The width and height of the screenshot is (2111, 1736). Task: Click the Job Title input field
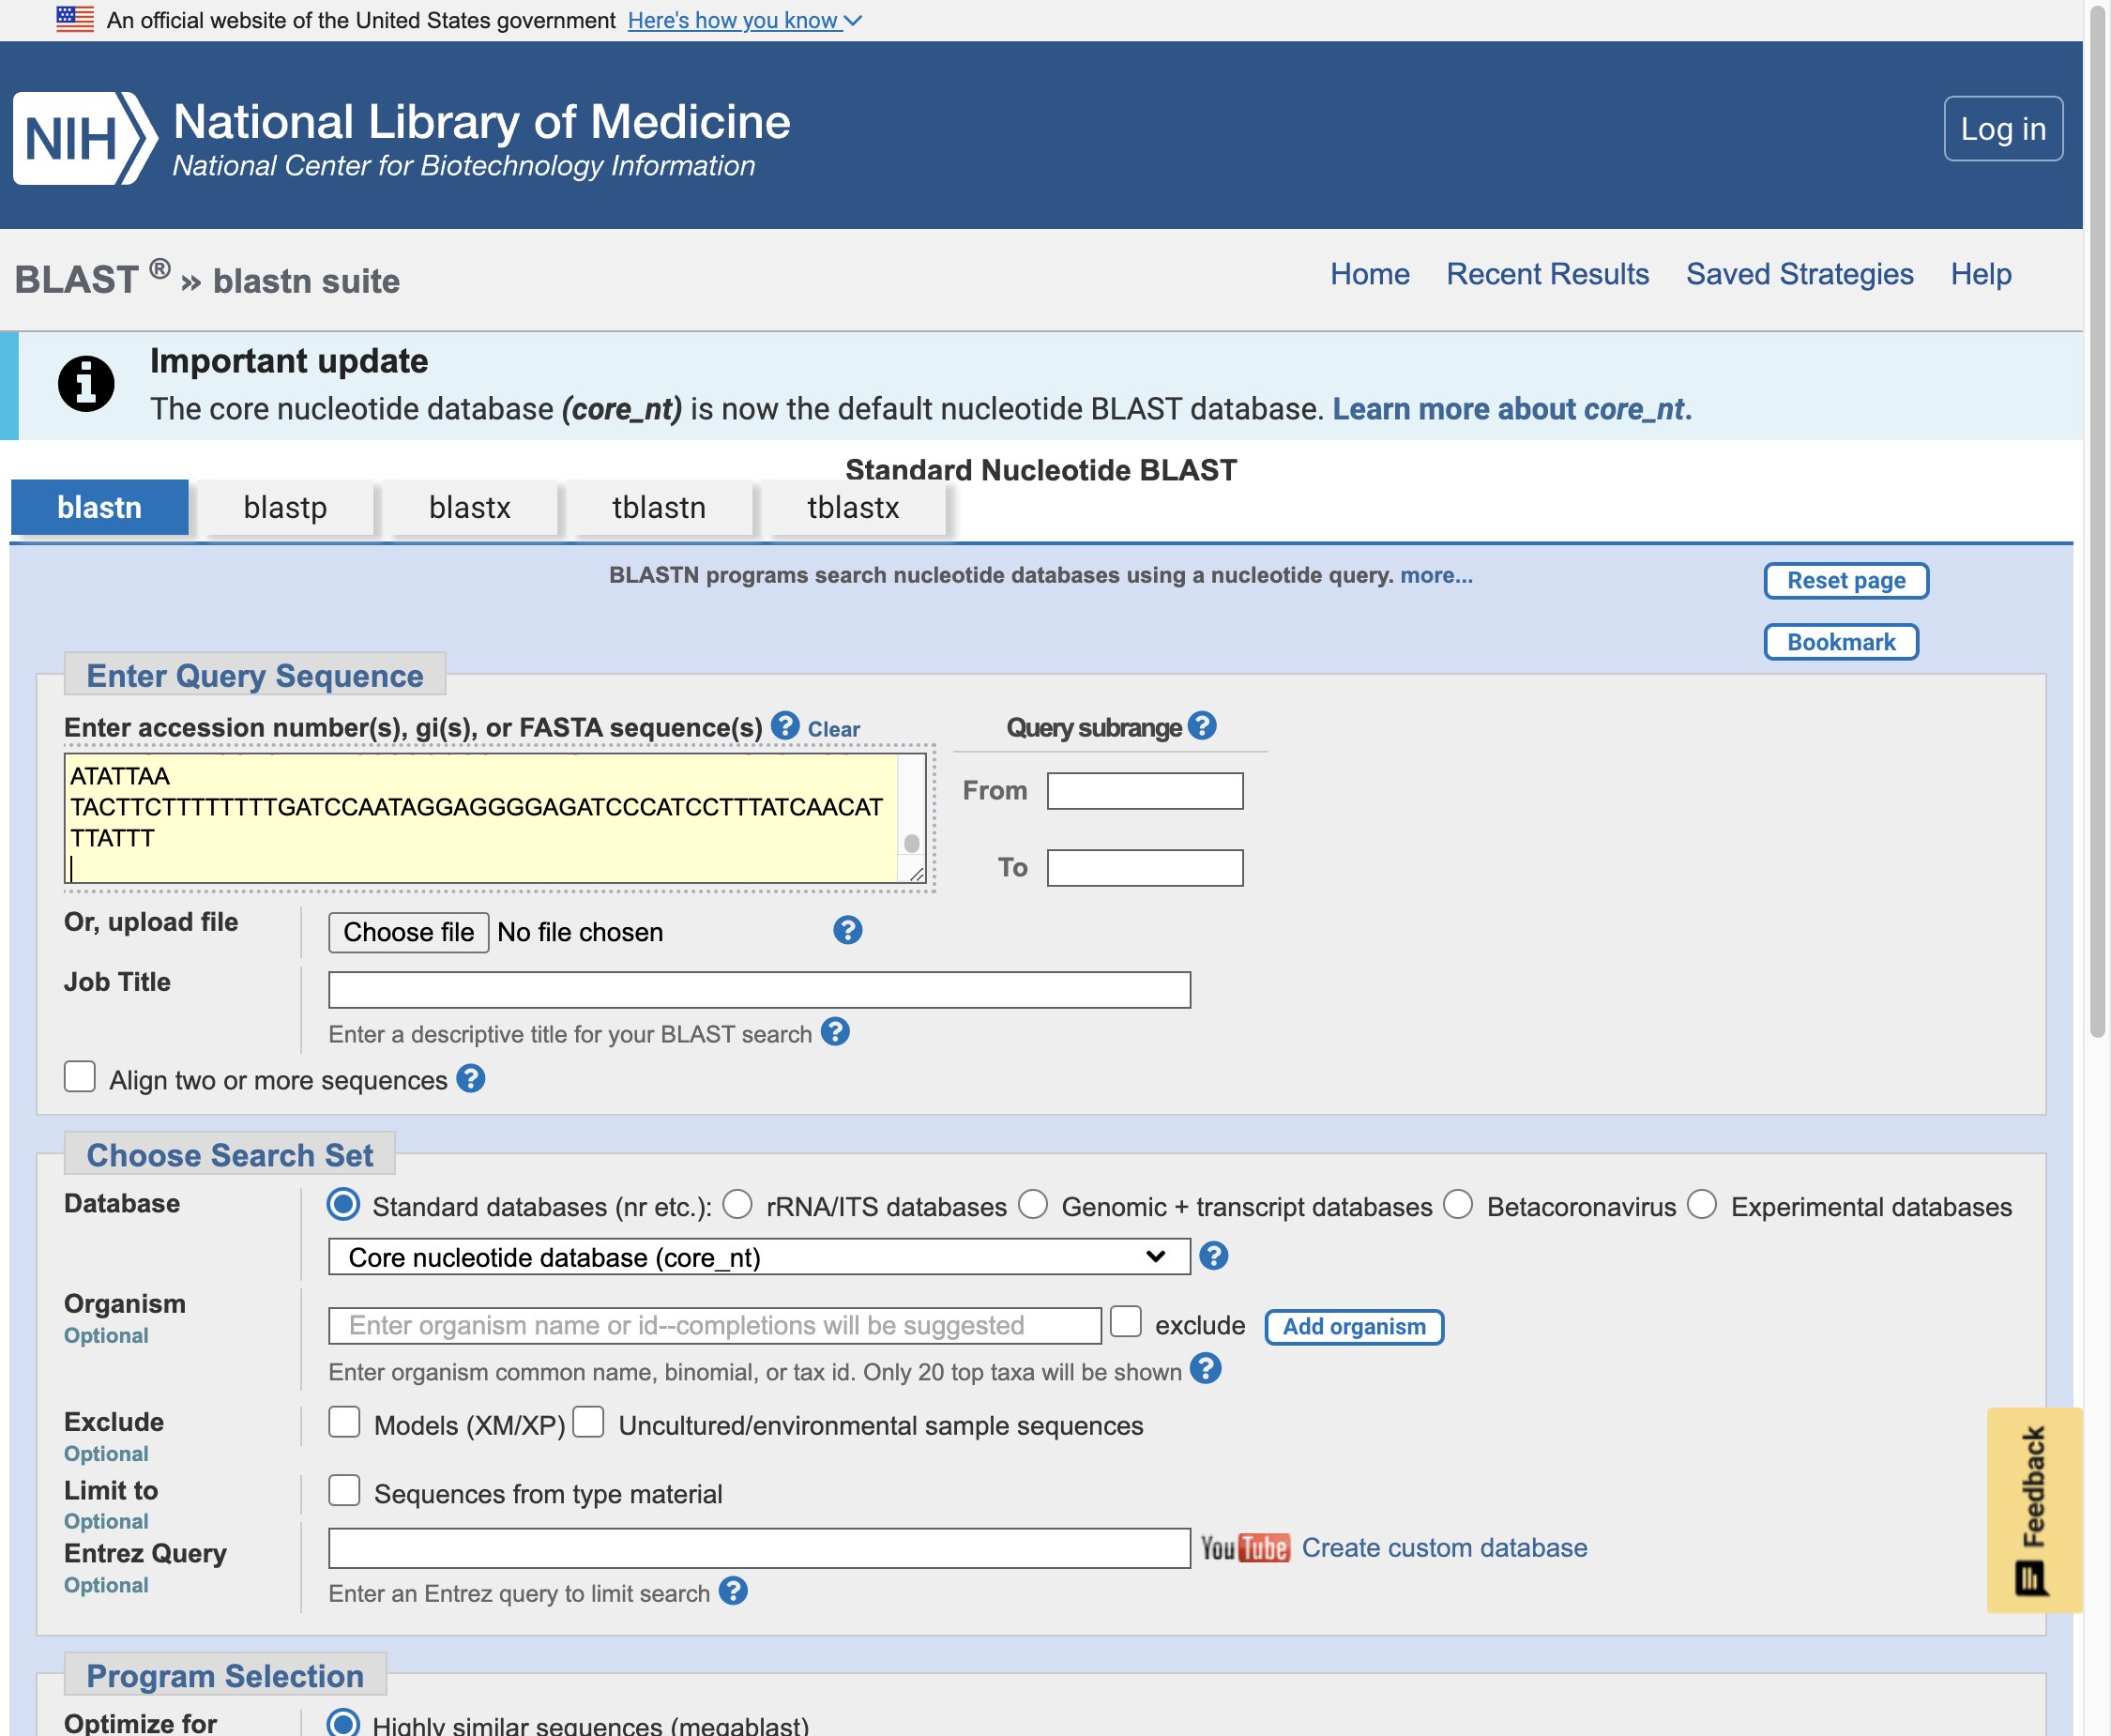point(759,989)
